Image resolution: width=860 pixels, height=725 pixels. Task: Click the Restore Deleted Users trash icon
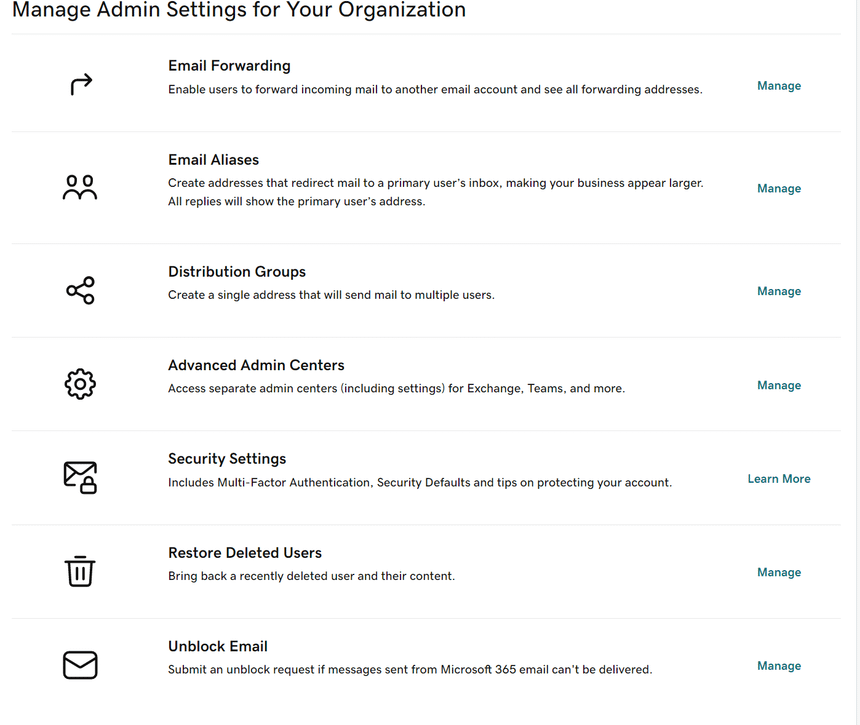pyautogui.click(x=80, y=571)
